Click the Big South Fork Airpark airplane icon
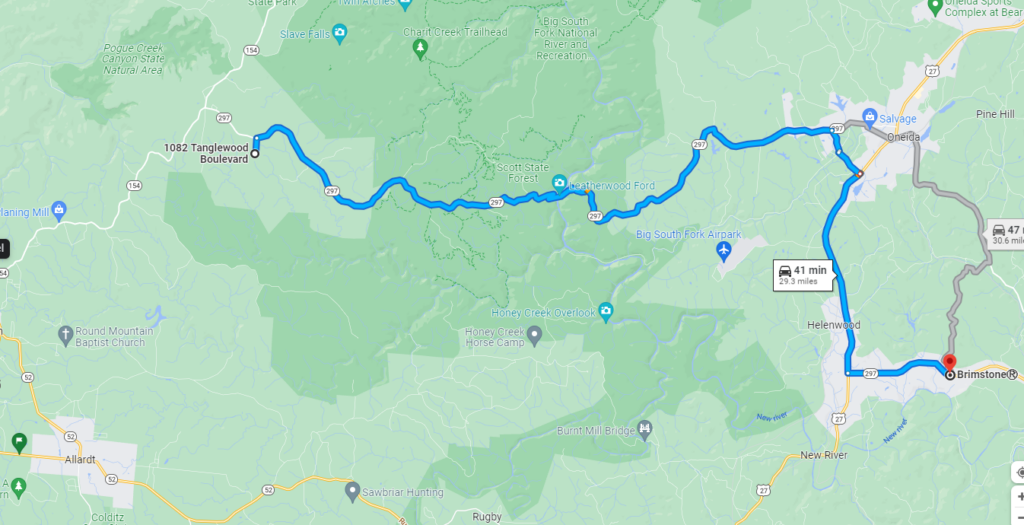The height and width of the screenshot is (525, 1024). point(723,249)
